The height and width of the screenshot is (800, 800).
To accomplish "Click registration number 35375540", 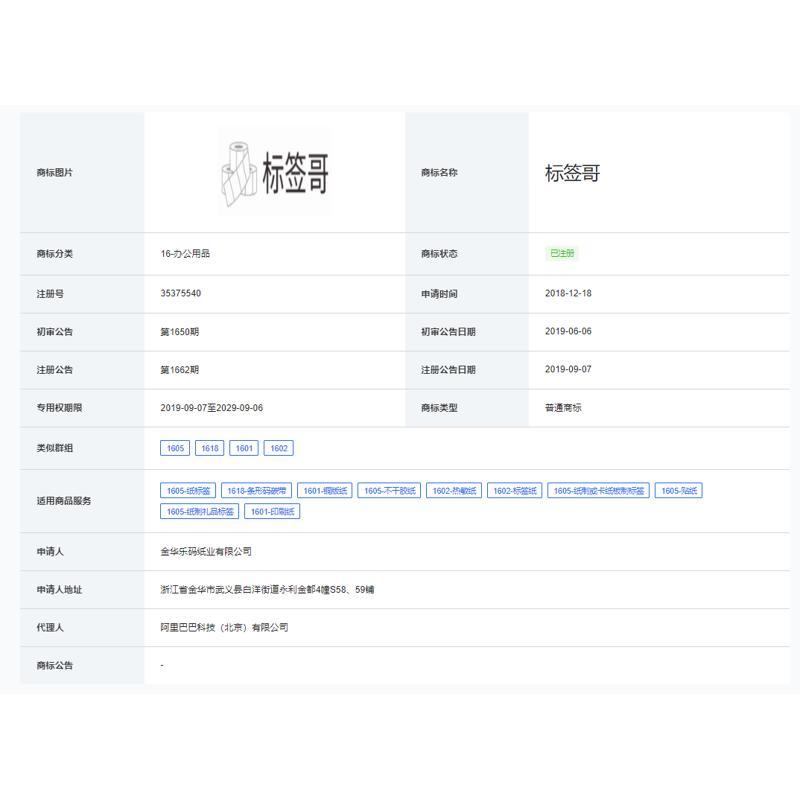I will point(181,293).
